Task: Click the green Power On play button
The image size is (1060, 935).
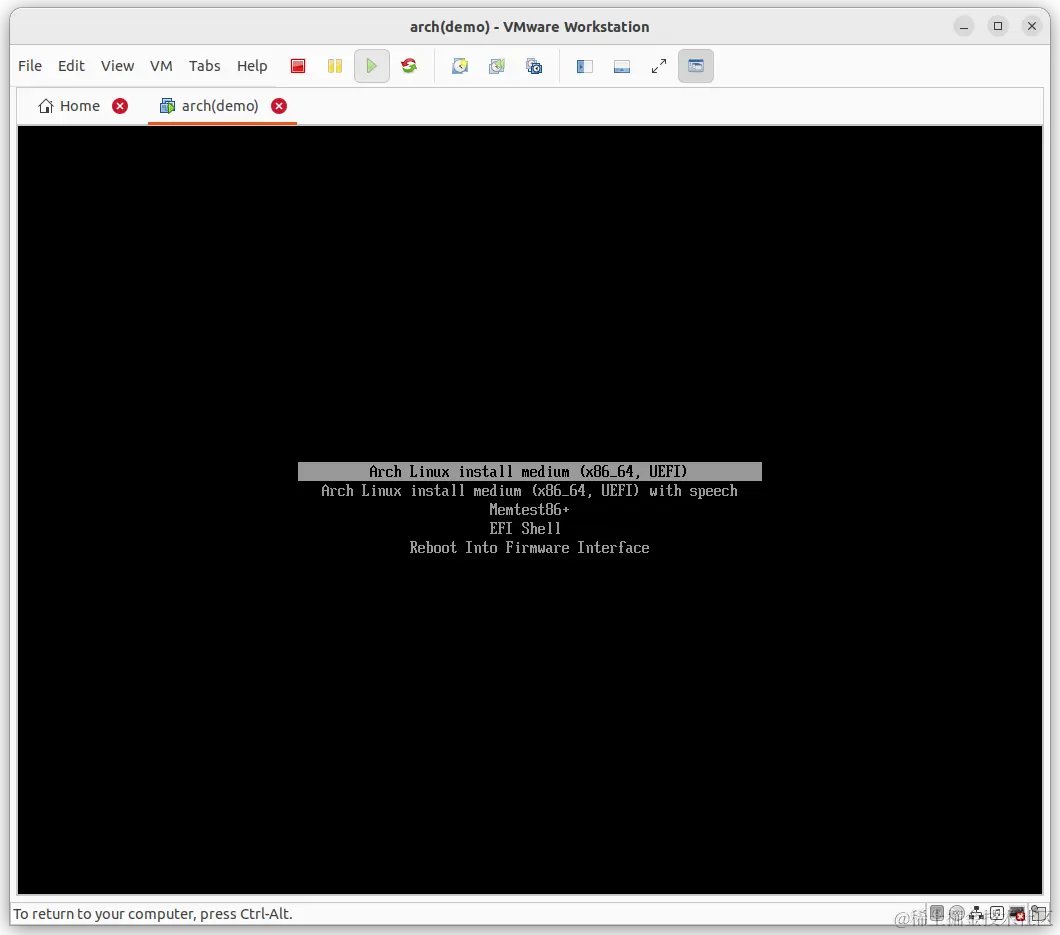Action: click(371, 66)
